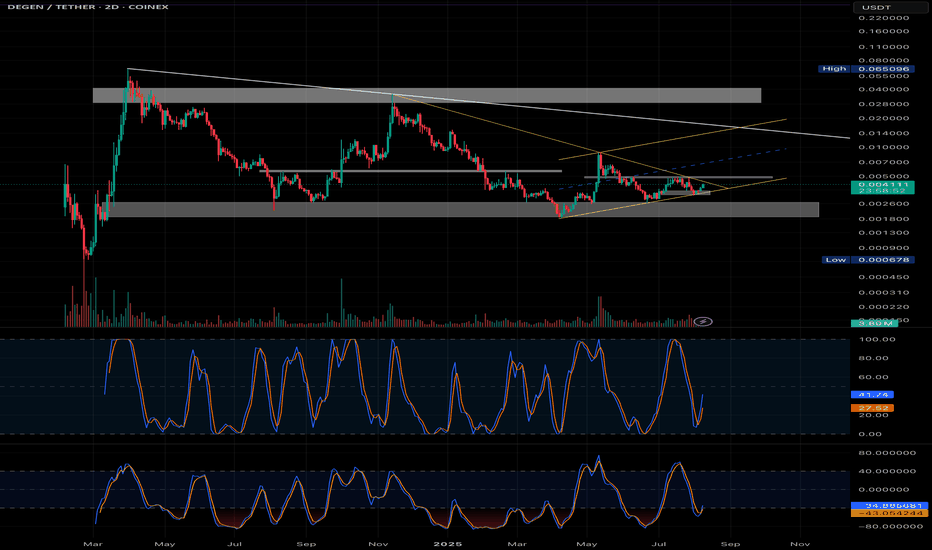
Task: Select the lower gray support zone rectangle
Action: (461, 209)
